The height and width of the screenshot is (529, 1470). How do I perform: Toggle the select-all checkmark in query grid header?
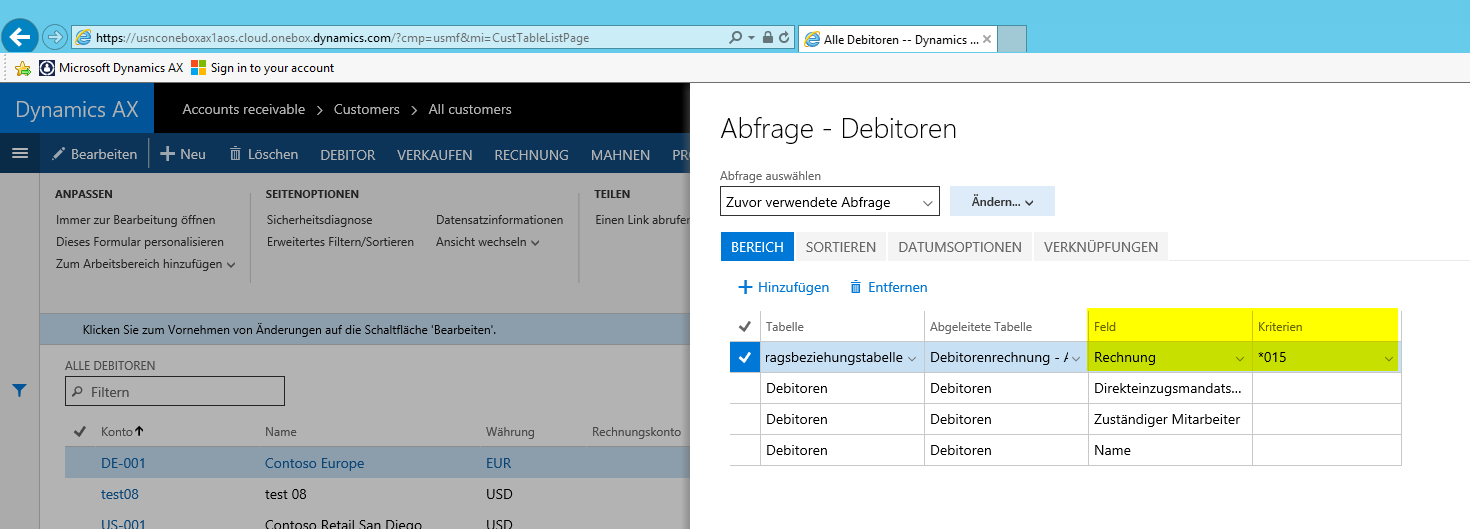744,326
